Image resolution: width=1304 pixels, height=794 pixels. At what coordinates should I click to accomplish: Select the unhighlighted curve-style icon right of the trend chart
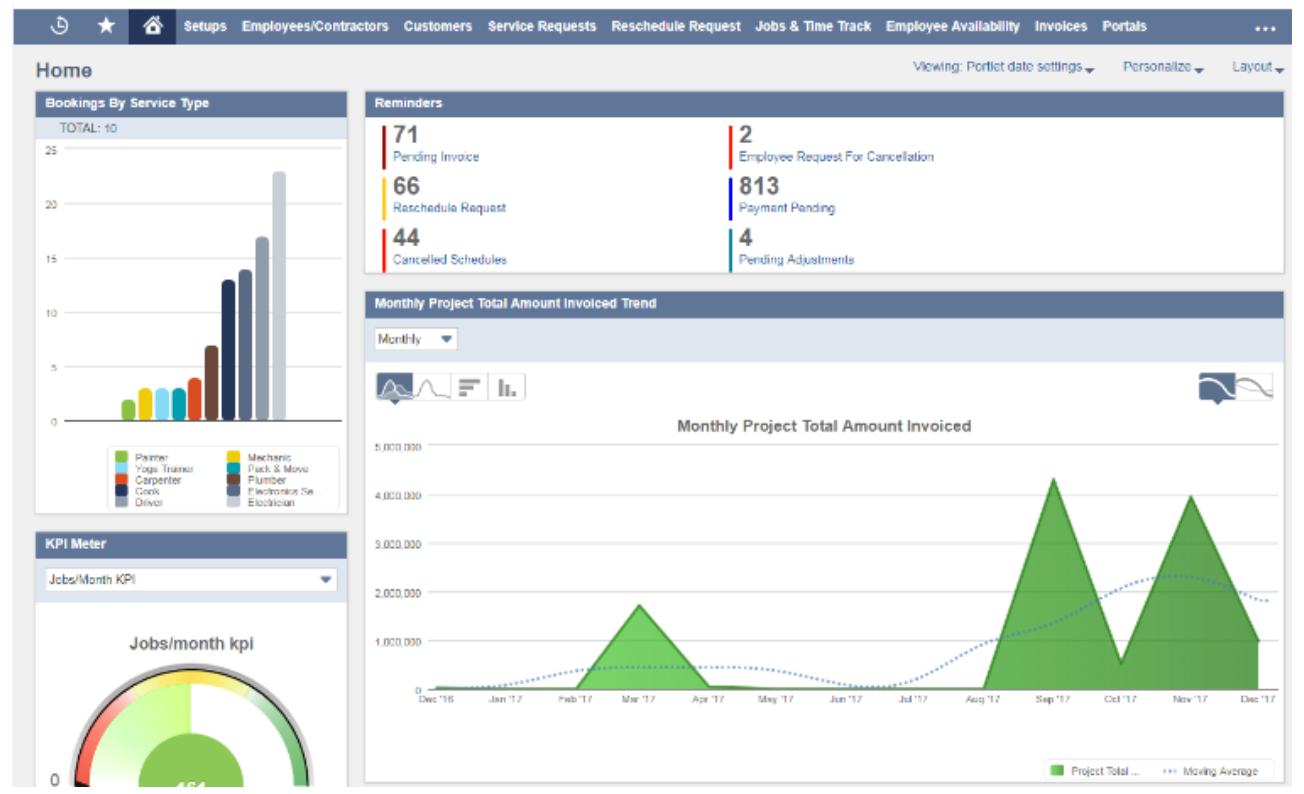tap(1255, 387)
